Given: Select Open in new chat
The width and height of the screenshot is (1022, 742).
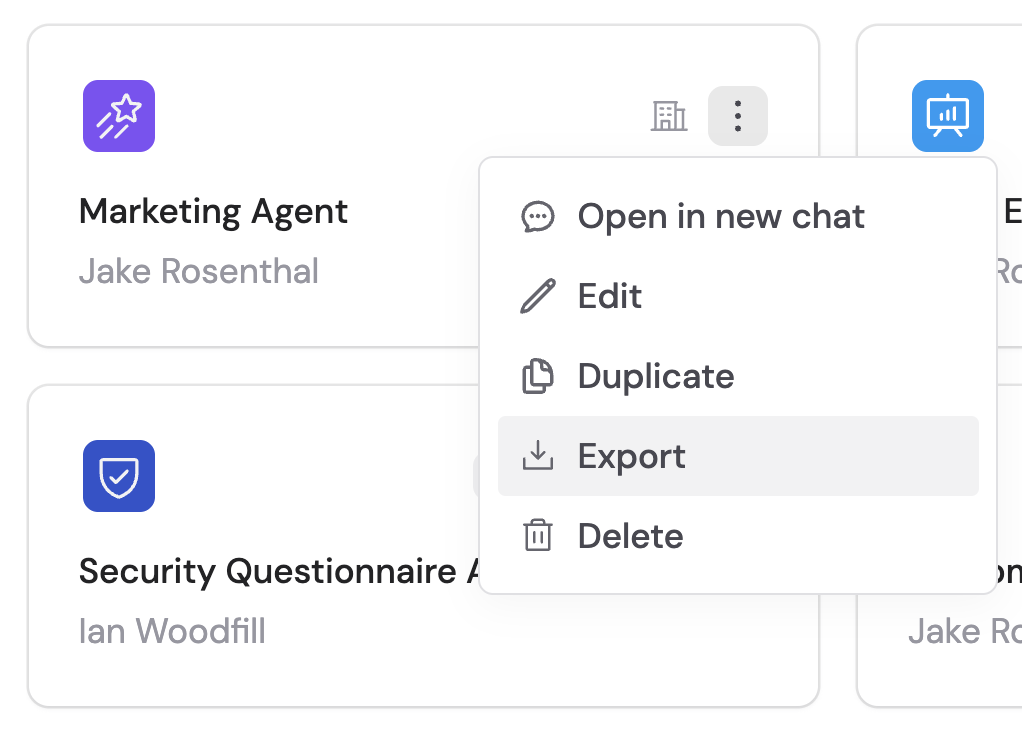Looking at the screenshot, I should (720, 216).
